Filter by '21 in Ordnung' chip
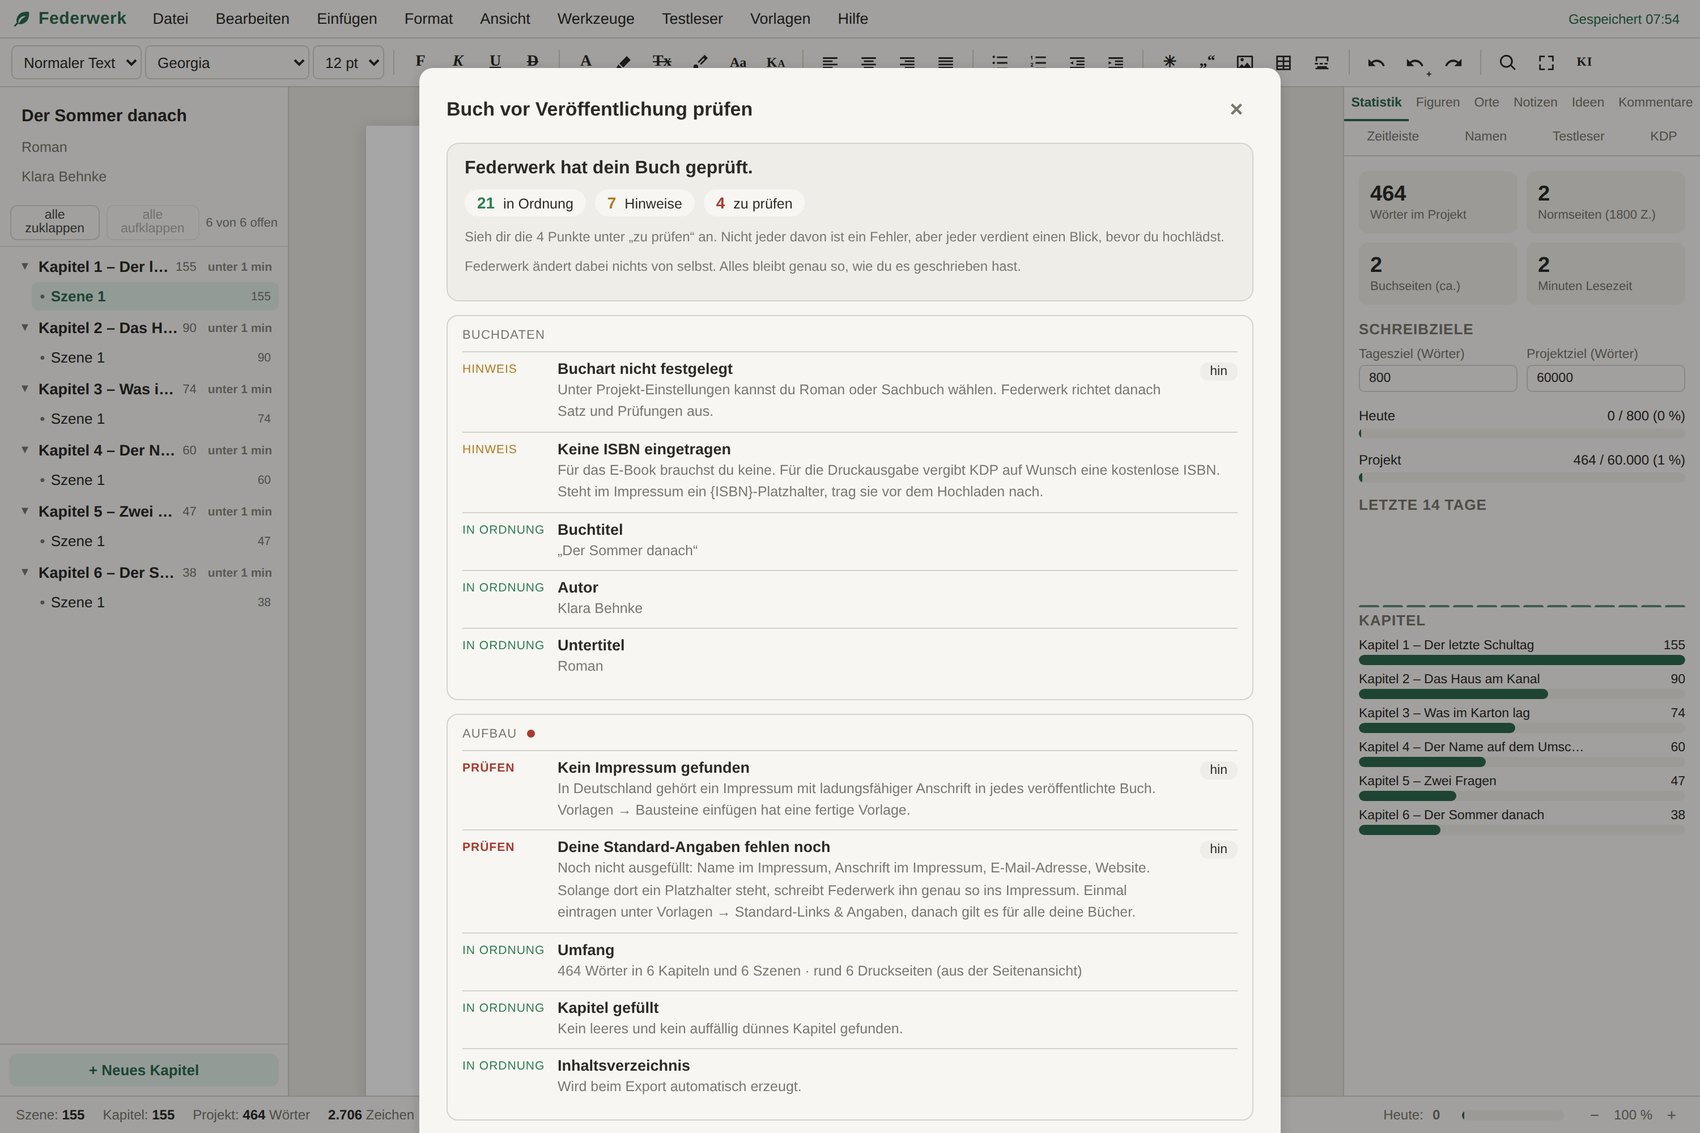The height and width of the screenshot is (1133, 1700). (525, 203)
